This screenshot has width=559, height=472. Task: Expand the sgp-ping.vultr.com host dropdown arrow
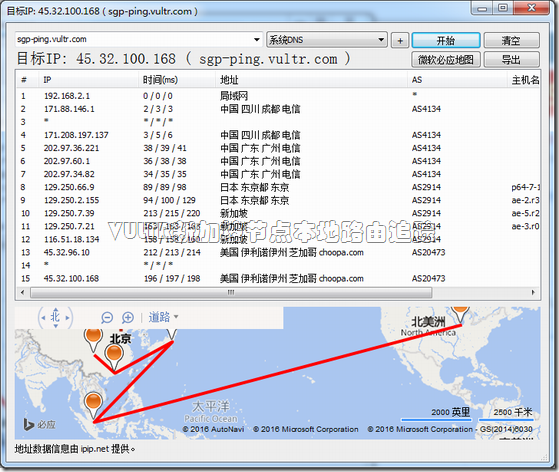point(256,40)
